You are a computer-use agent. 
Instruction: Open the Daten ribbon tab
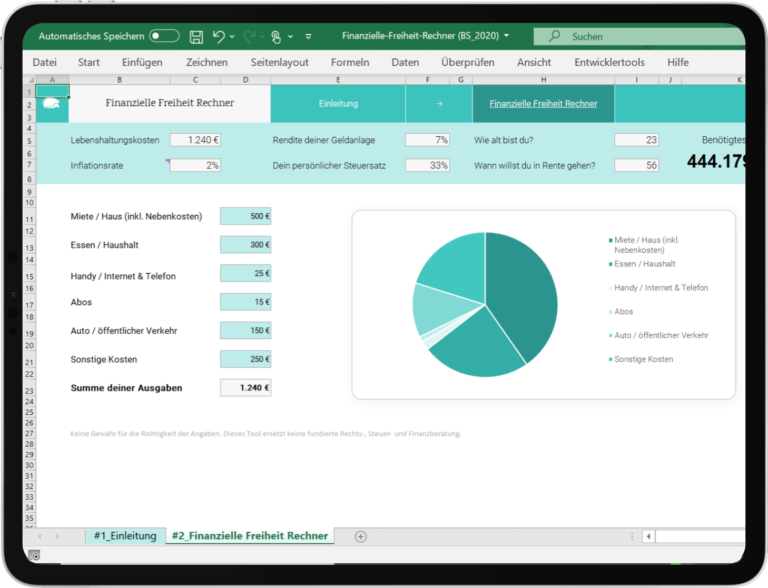tap(405, 62)
